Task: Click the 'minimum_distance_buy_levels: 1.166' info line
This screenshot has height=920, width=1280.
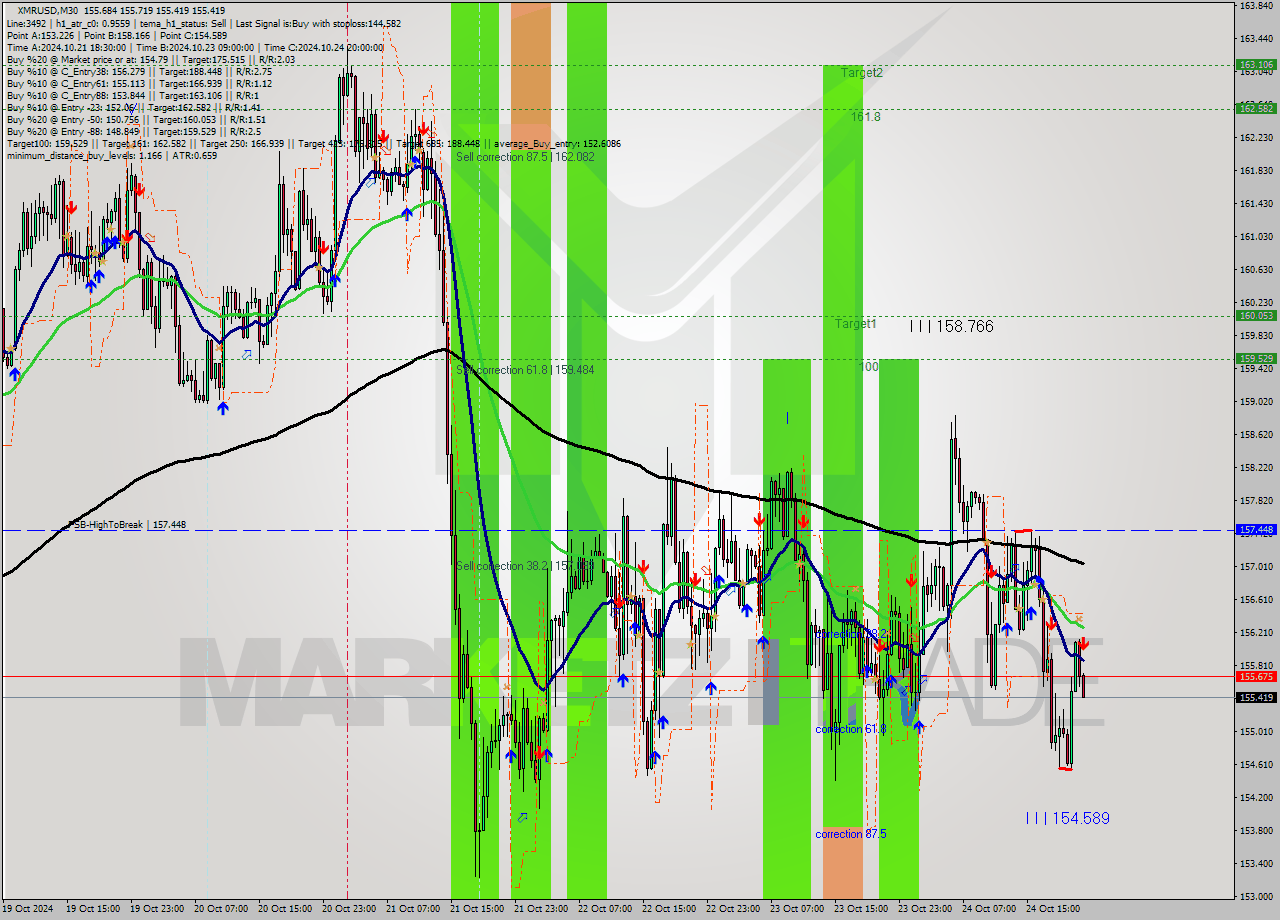Action: point(112,156)
